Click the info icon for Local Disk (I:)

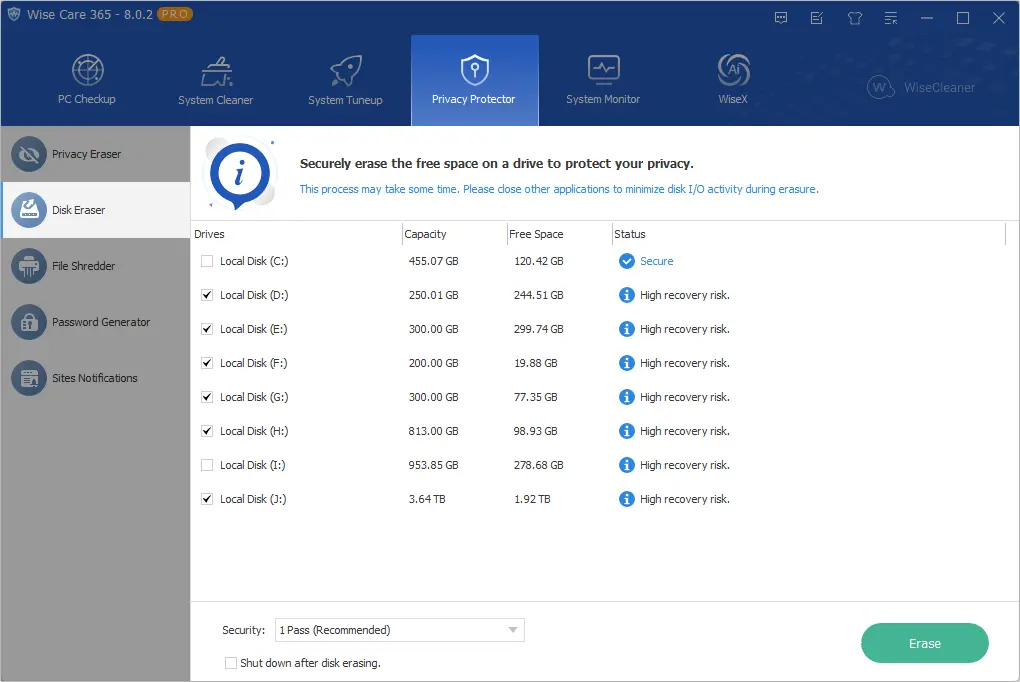(626, 465)
